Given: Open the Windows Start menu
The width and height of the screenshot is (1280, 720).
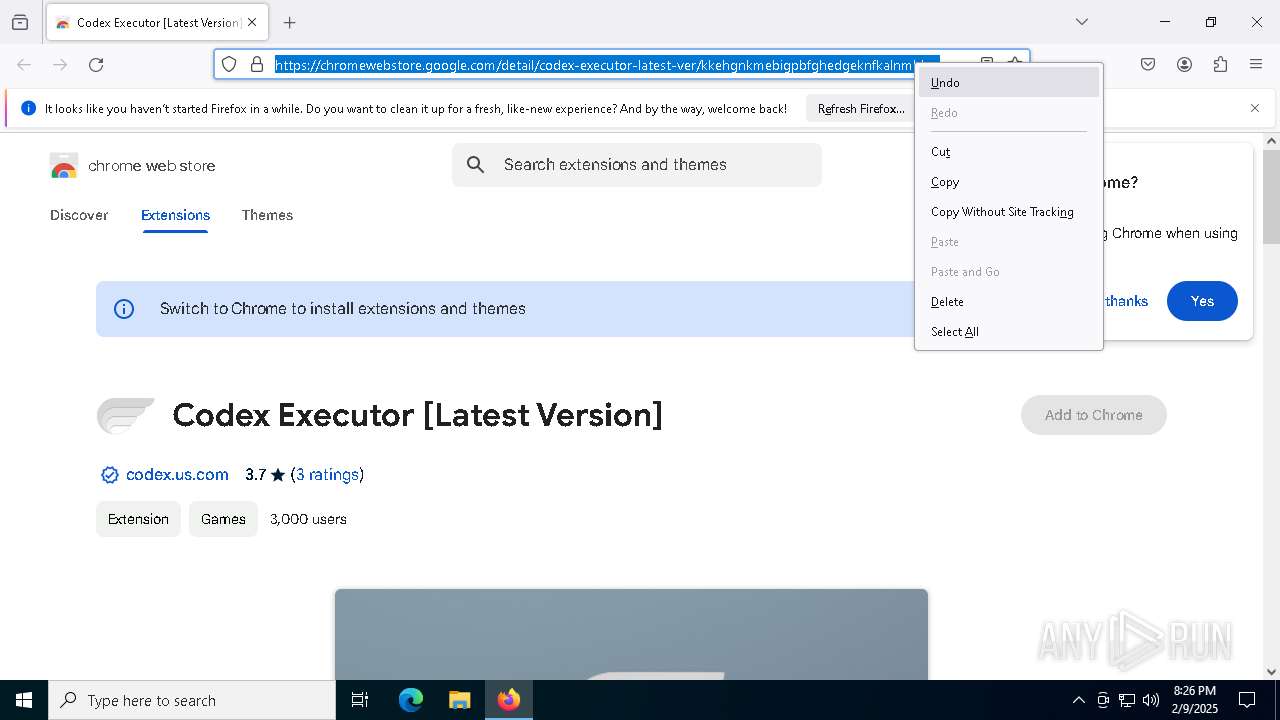Looking at the screenshot, I should click(x=24, y=700).
